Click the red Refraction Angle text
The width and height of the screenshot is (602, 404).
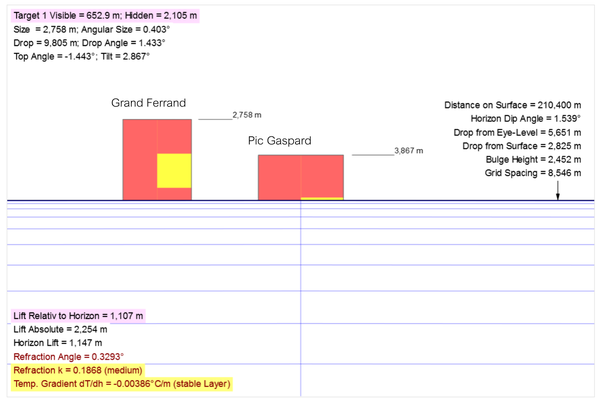point(68,357)
